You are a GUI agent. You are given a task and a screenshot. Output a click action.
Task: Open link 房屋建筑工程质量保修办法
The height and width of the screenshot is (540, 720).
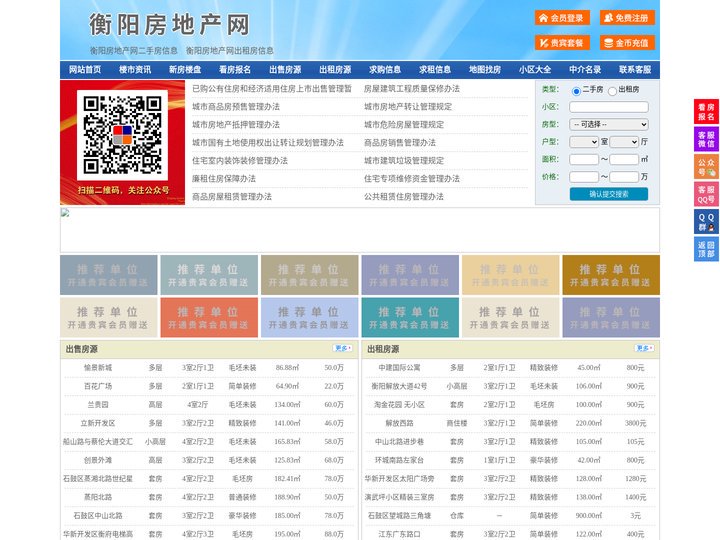coord(412,89)
